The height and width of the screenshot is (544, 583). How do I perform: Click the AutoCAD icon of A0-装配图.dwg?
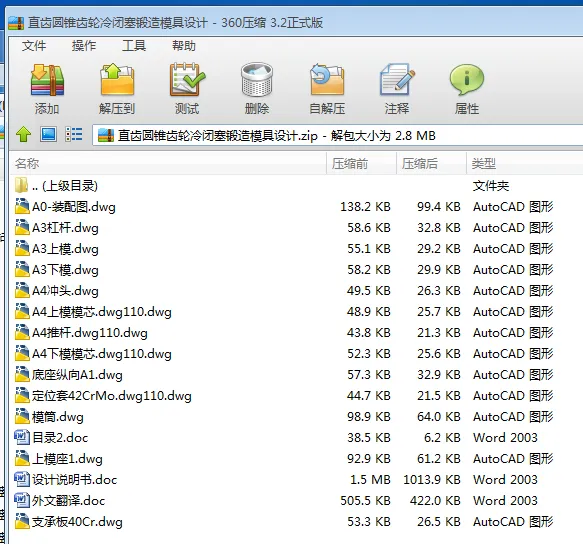22,206
